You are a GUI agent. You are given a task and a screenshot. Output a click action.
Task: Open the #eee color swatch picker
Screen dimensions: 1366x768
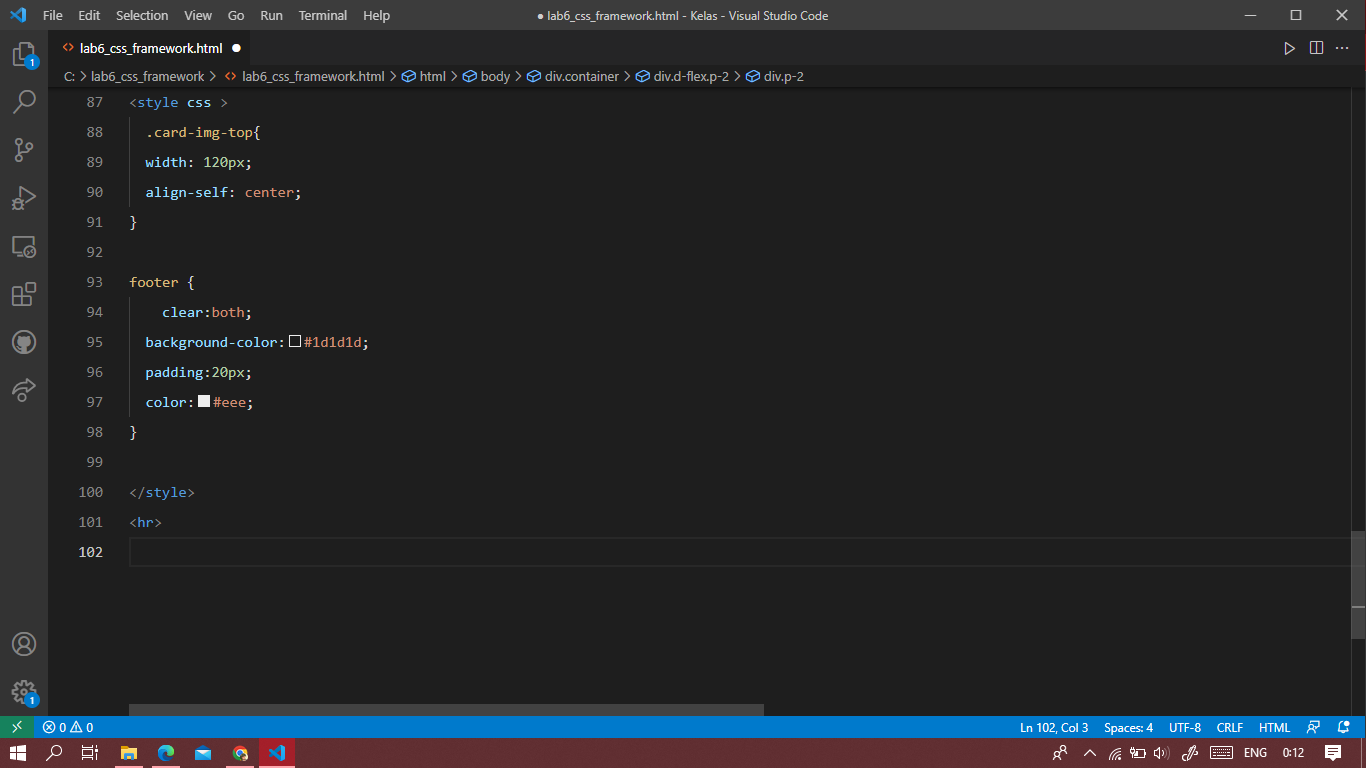click(204, 402)
